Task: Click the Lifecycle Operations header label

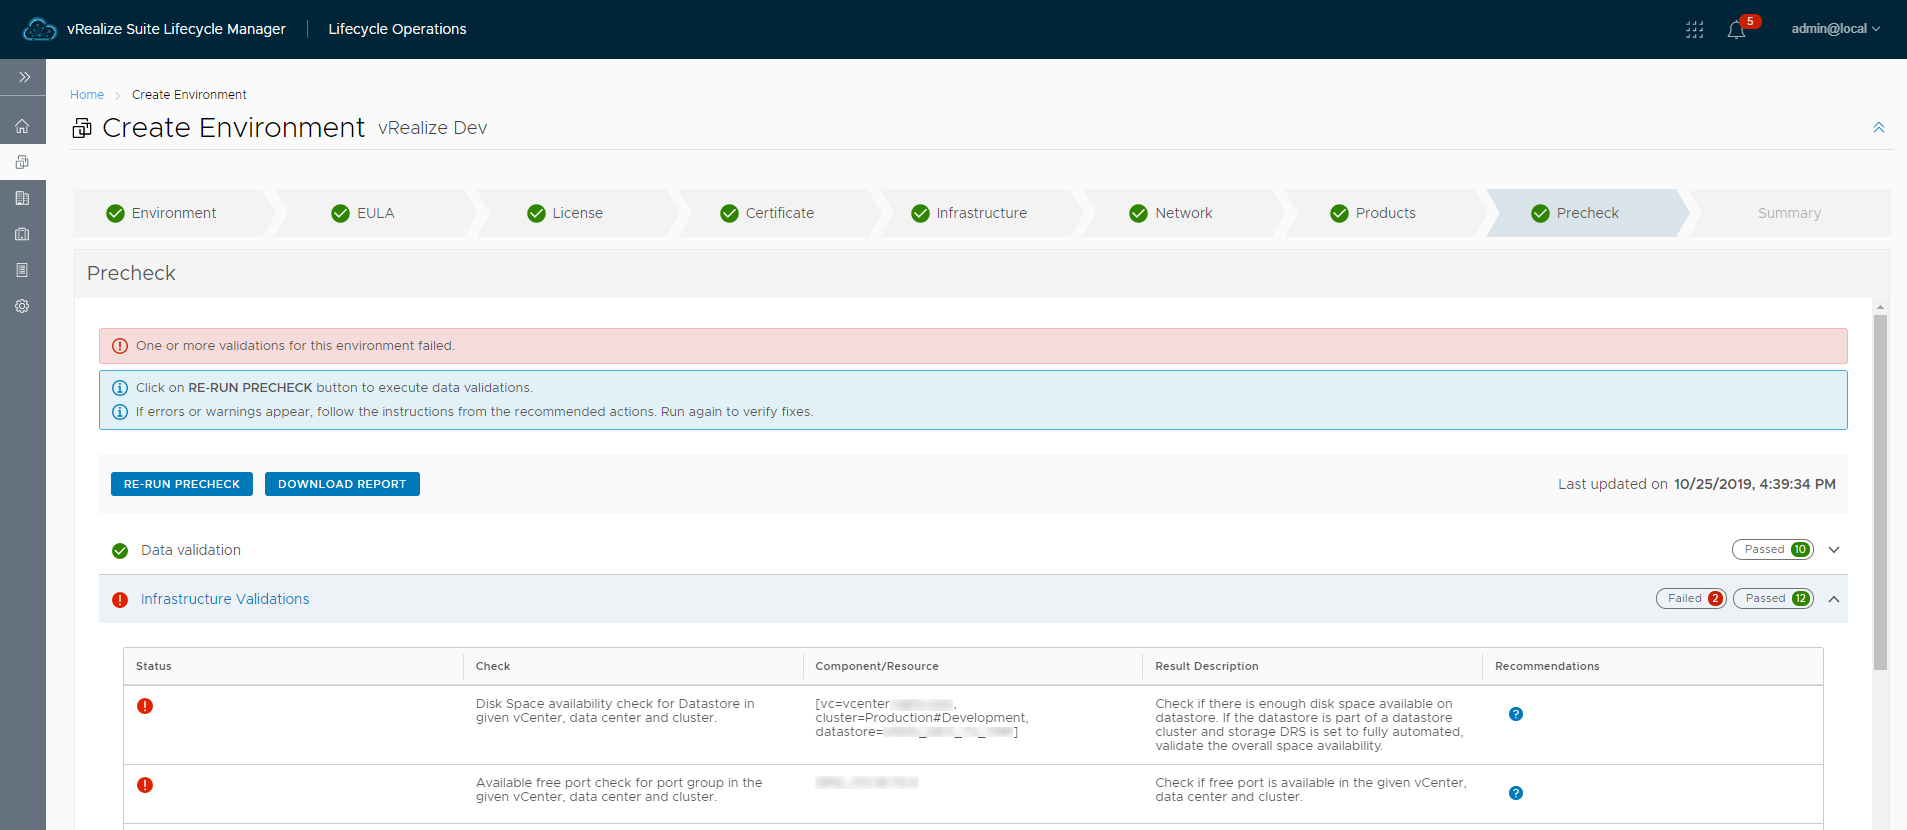Action: tap(397, 29)
